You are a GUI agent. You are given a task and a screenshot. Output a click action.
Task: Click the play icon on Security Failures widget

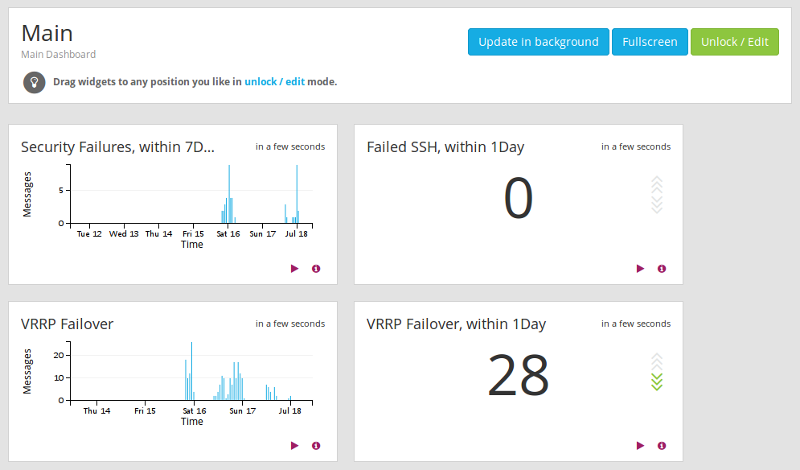(294, 268)
